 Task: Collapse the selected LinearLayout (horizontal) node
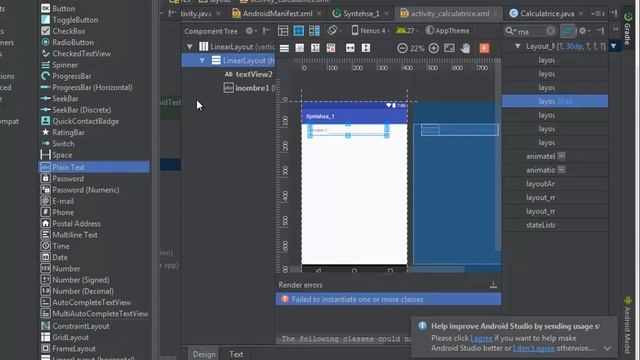coord(202,60)
